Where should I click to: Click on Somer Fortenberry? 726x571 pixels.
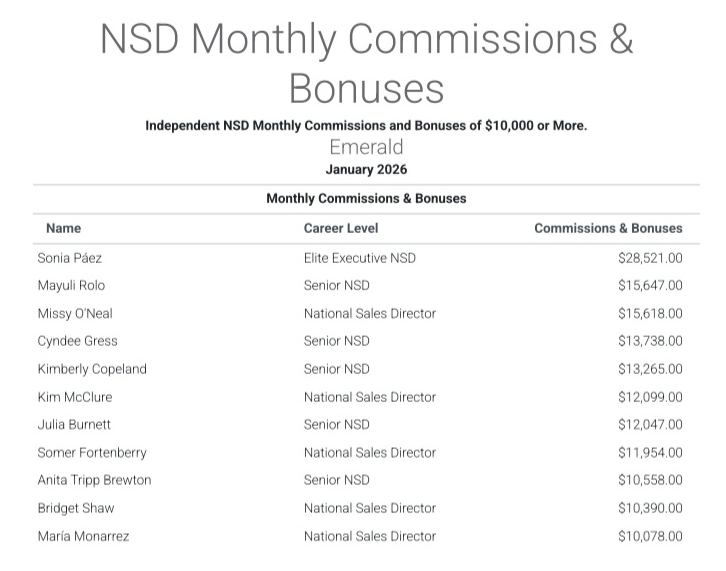click(91, 453)
